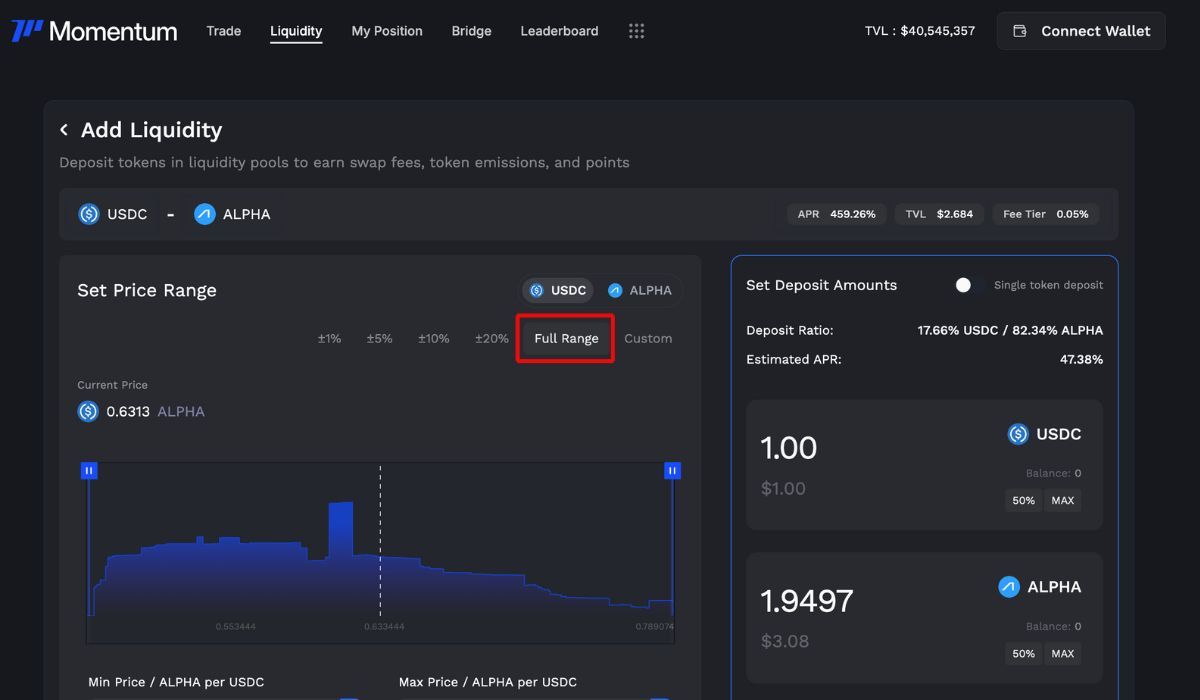Click the TVL : $40,545,357 text

pyautogui.click(x=920, y=31)
